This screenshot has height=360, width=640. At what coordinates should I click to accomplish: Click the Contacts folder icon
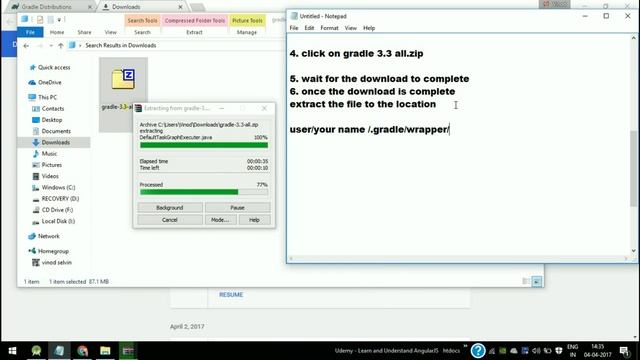click(36, 109)
